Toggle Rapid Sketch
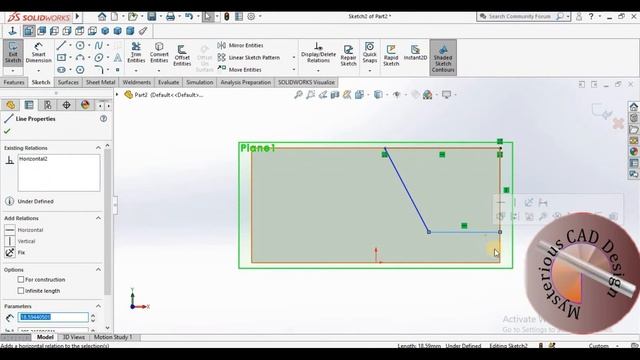 391,55
